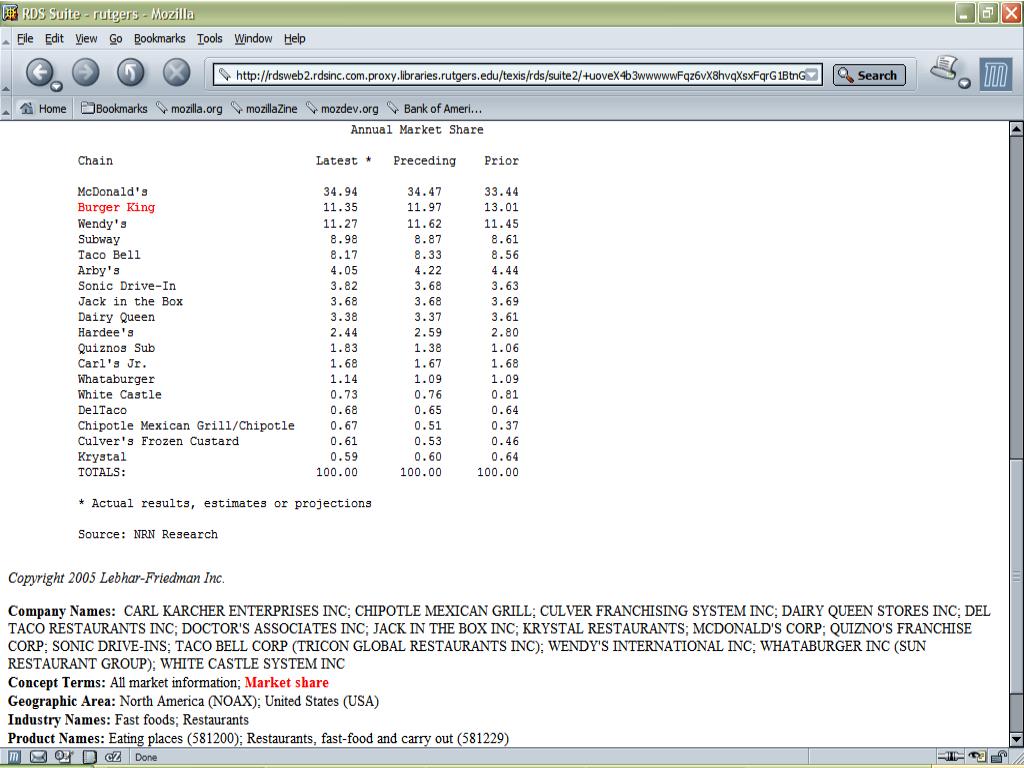Click 'Done' in the status bar
The height and width of the screenshot is (768, 1024).
point(146,758)
